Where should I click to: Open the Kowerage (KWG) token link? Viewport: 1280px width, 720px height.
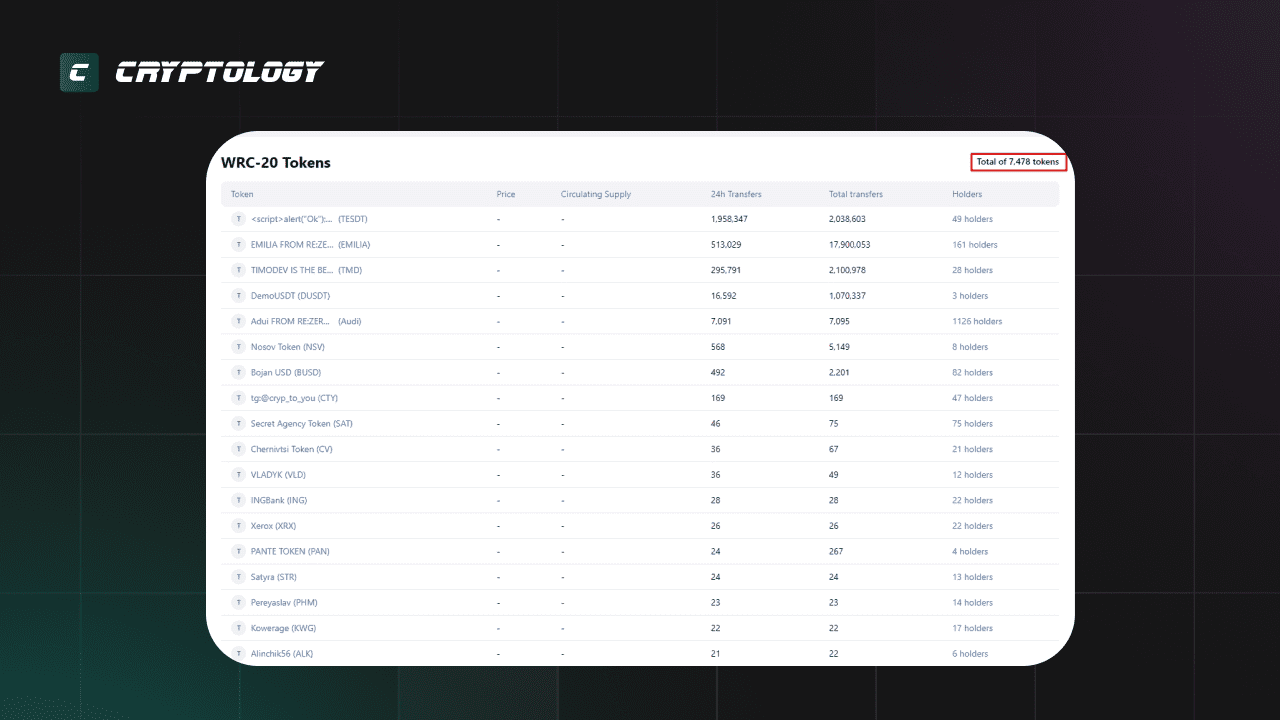284,628
